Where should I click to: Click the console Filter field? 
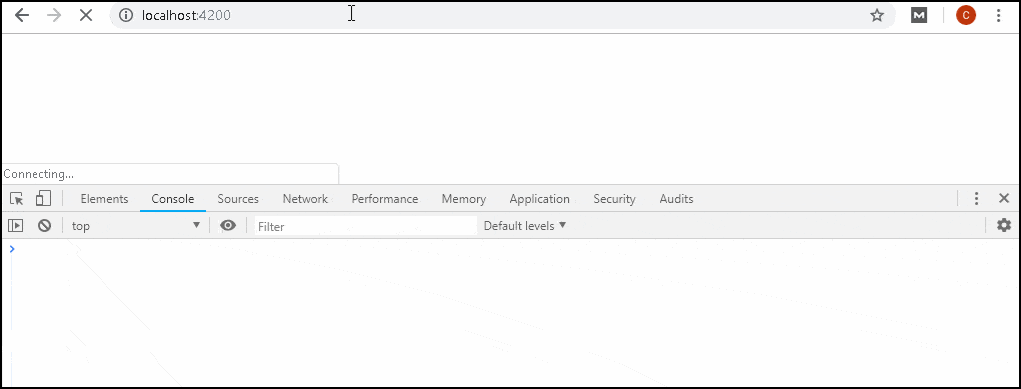coord(365,226)
